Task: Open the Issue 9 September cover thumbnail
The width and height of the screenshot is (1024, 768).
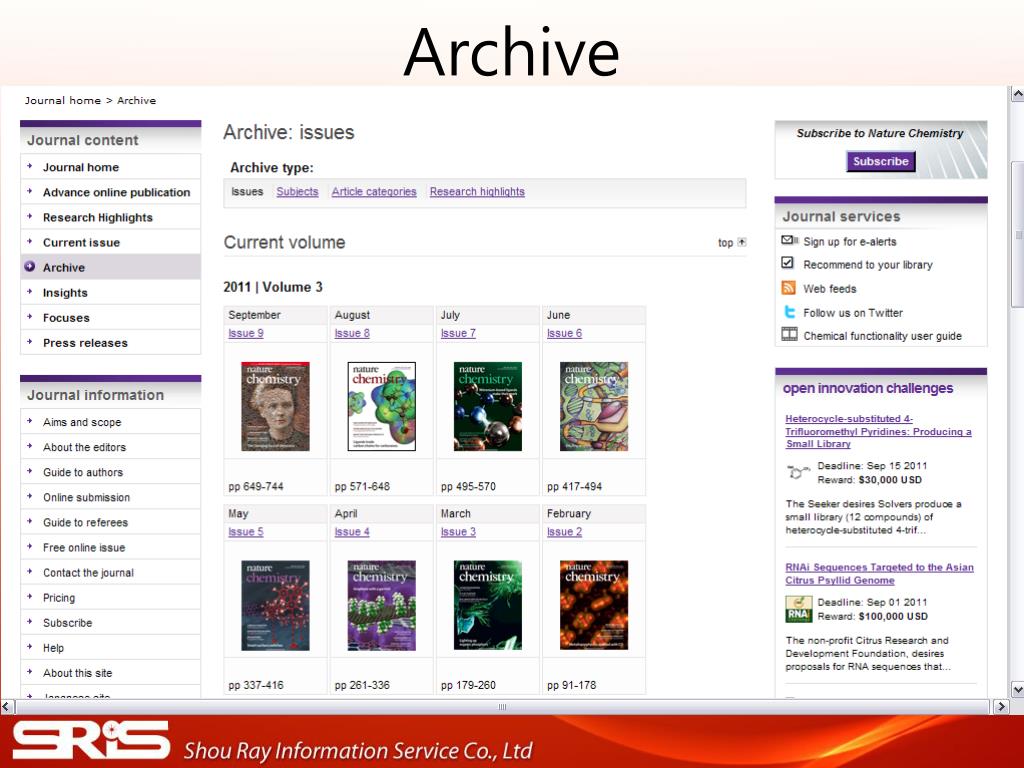Action: pos(275,406)
